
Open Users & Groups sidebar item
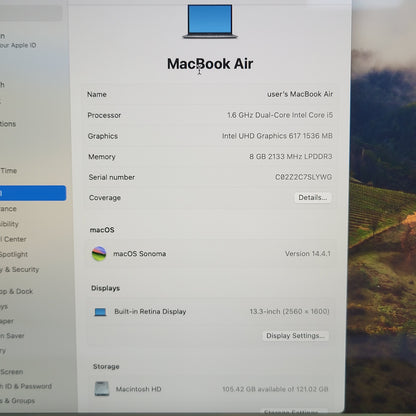coord(17,401)
